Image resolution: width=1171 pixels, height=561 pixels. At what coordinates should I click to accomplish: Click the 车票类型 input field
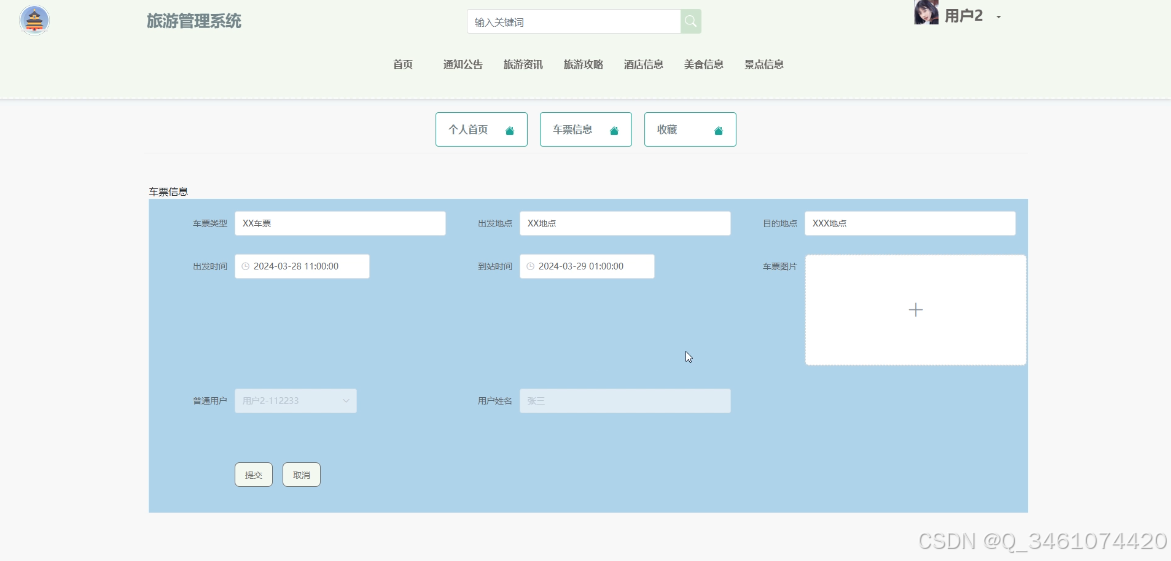(x=341, y=223)
